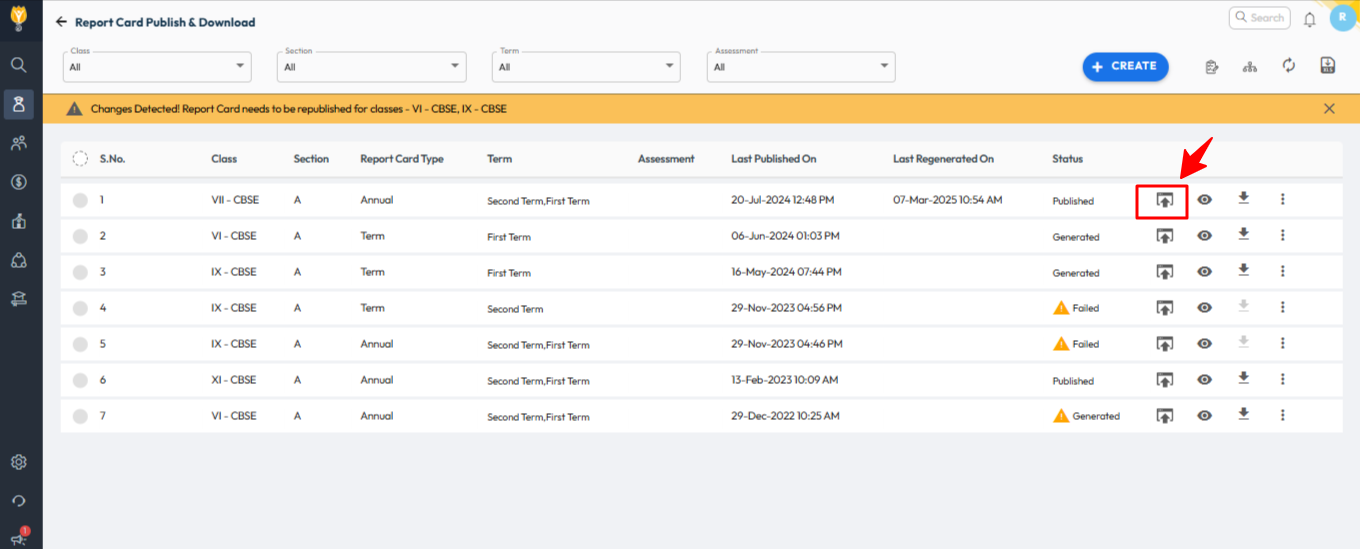Image resolution: width=1360 pixels, height=549 pixels.
Task: Open the people menu in sidebar
Action: 18,143
